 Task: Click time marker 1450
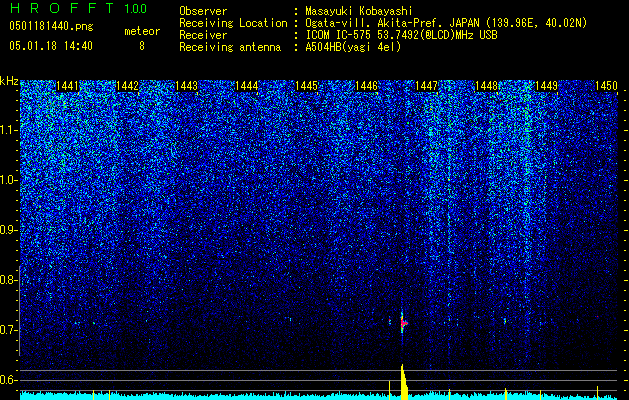606,86
